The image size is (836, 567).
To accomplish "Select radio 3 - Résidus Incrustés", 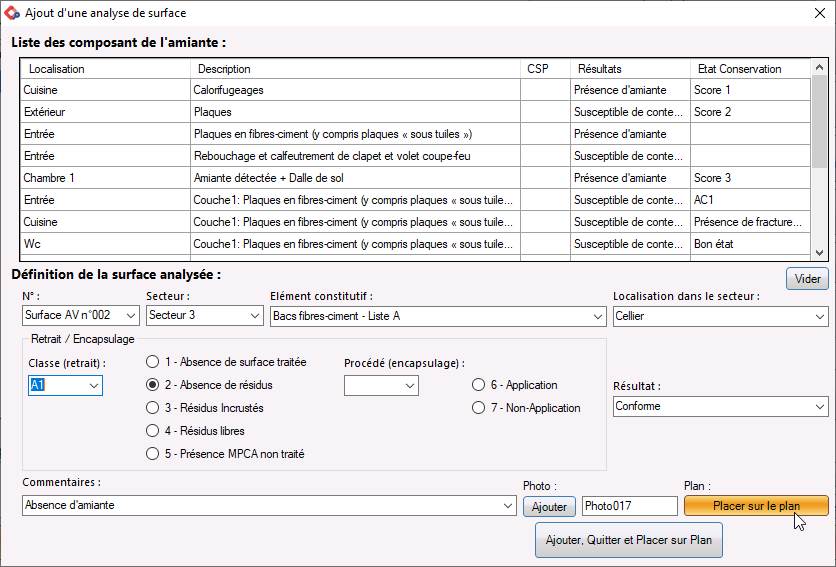I will click(152, 408).
